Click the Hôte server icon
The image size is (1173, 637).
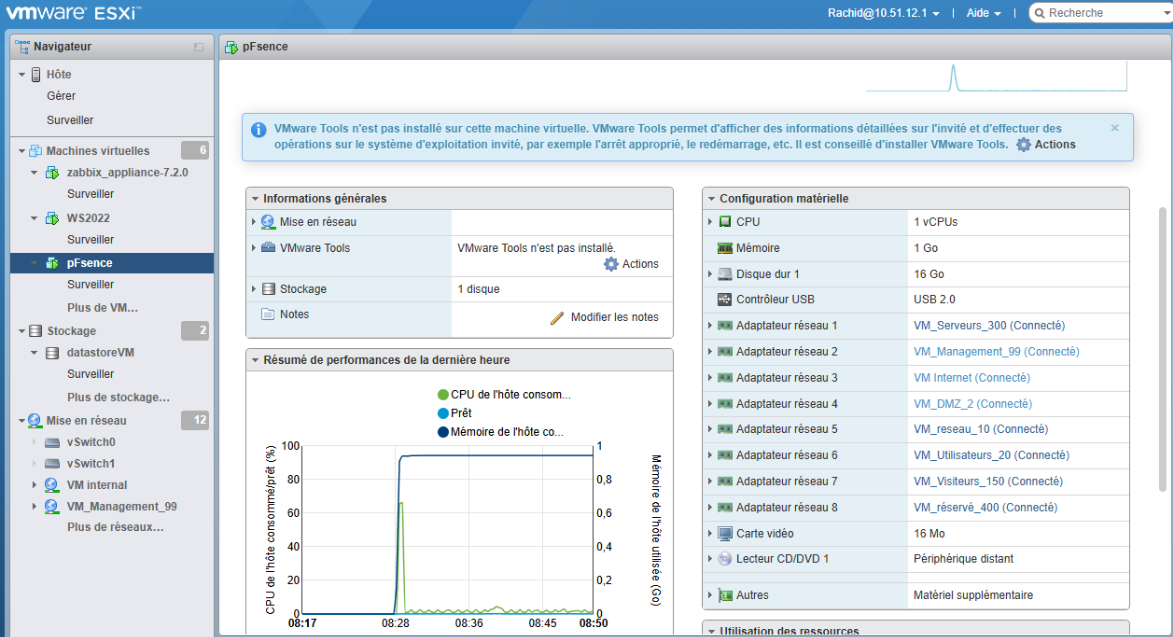pyautogui.click(x=36, y=74)
